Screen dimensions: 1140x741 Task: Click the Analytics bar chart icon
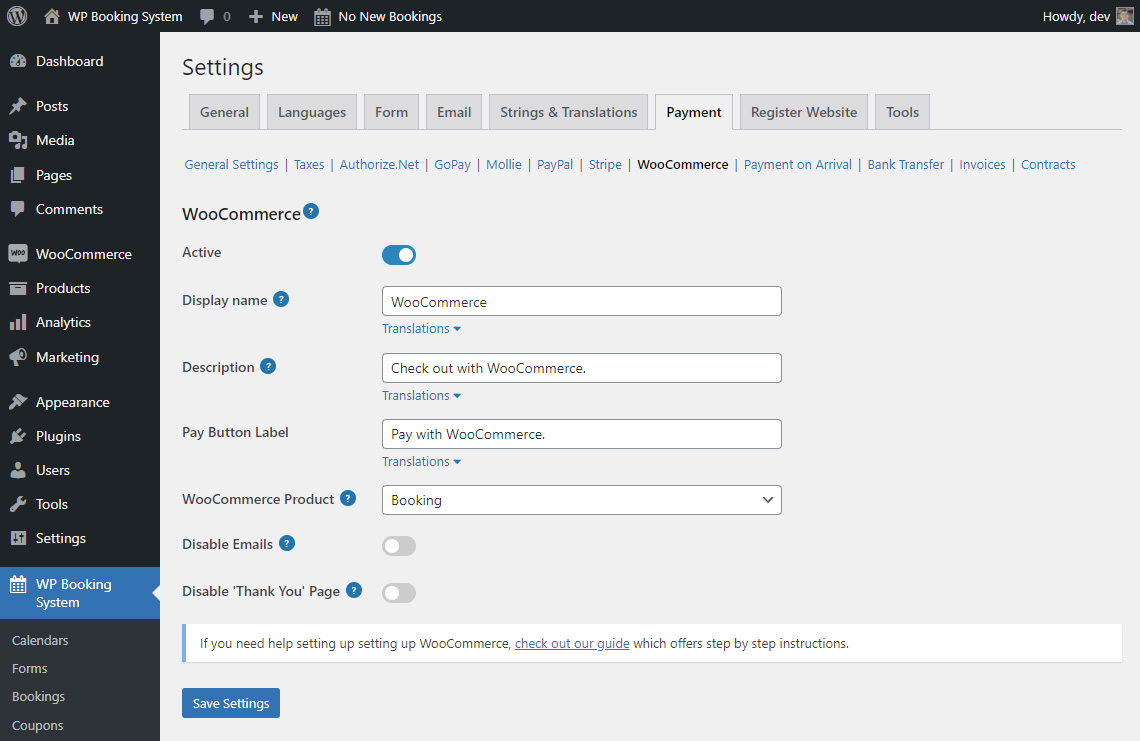[x=18, y=322]
